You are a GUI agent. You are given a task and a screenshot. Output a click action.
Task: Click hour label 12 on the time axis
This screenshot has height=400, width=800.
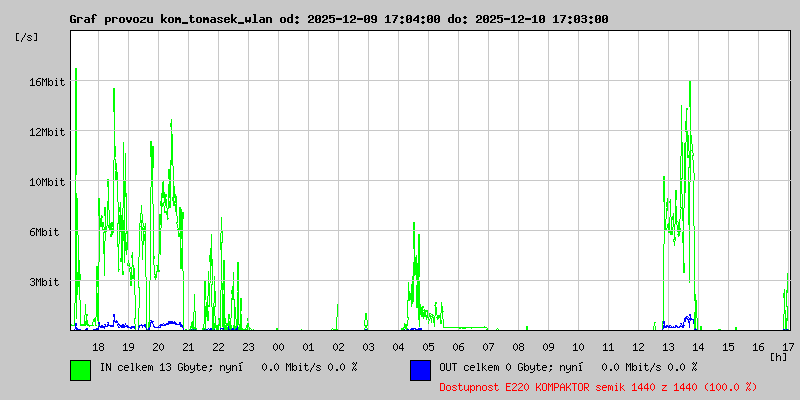[638, 347]
